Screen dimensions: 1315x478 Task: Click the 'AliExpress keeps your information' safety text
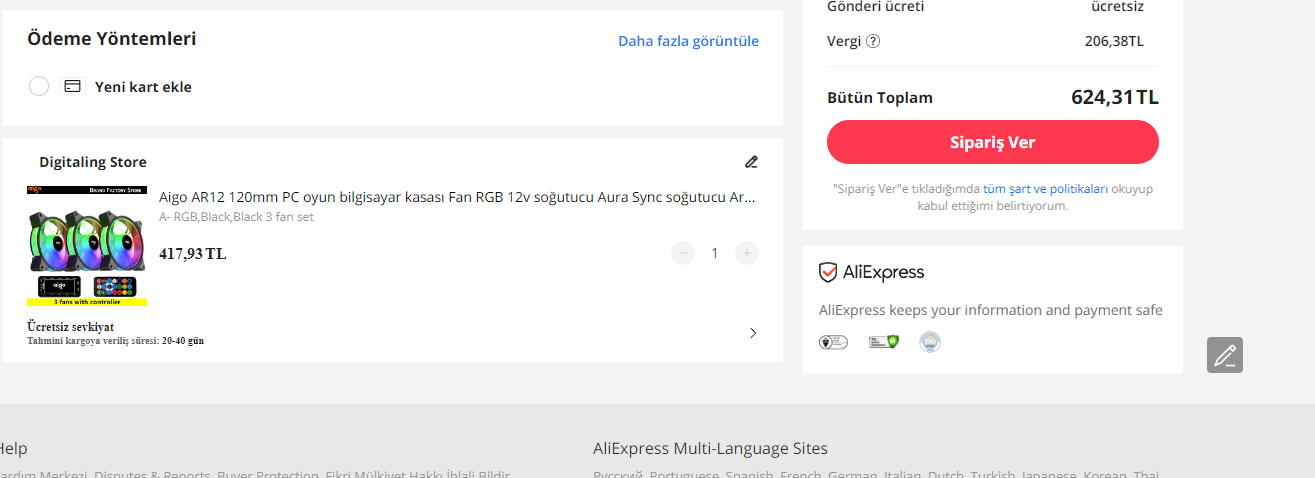click(991, 310)
